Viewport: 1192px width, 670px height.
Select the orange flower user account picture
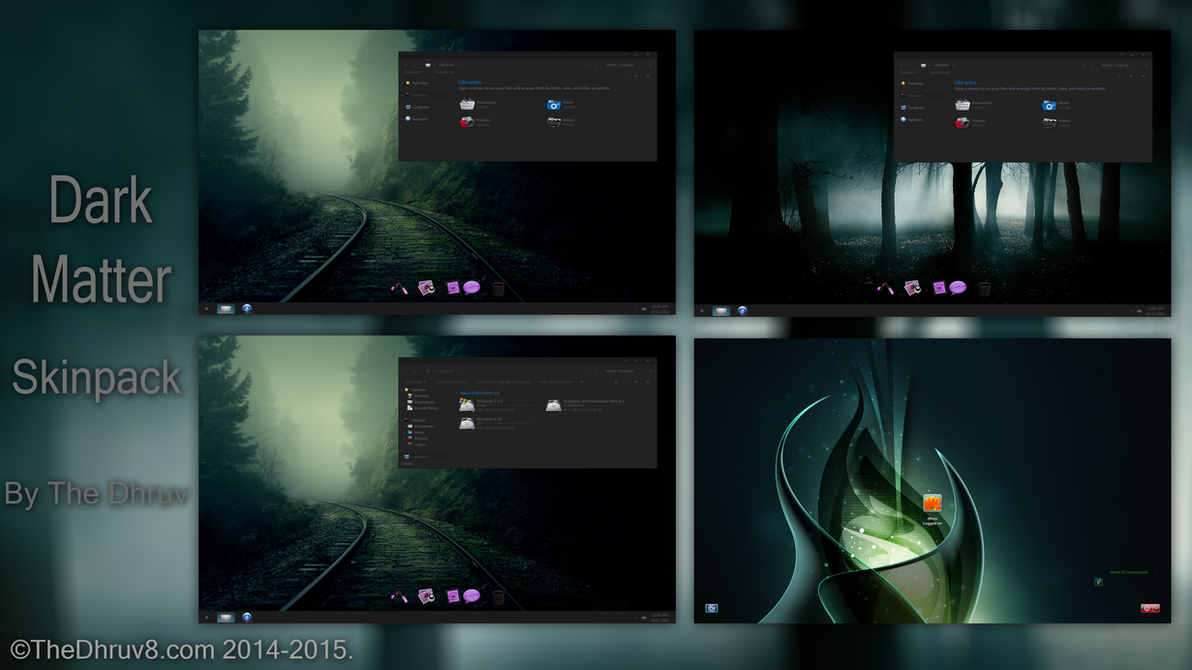point(932,504)
